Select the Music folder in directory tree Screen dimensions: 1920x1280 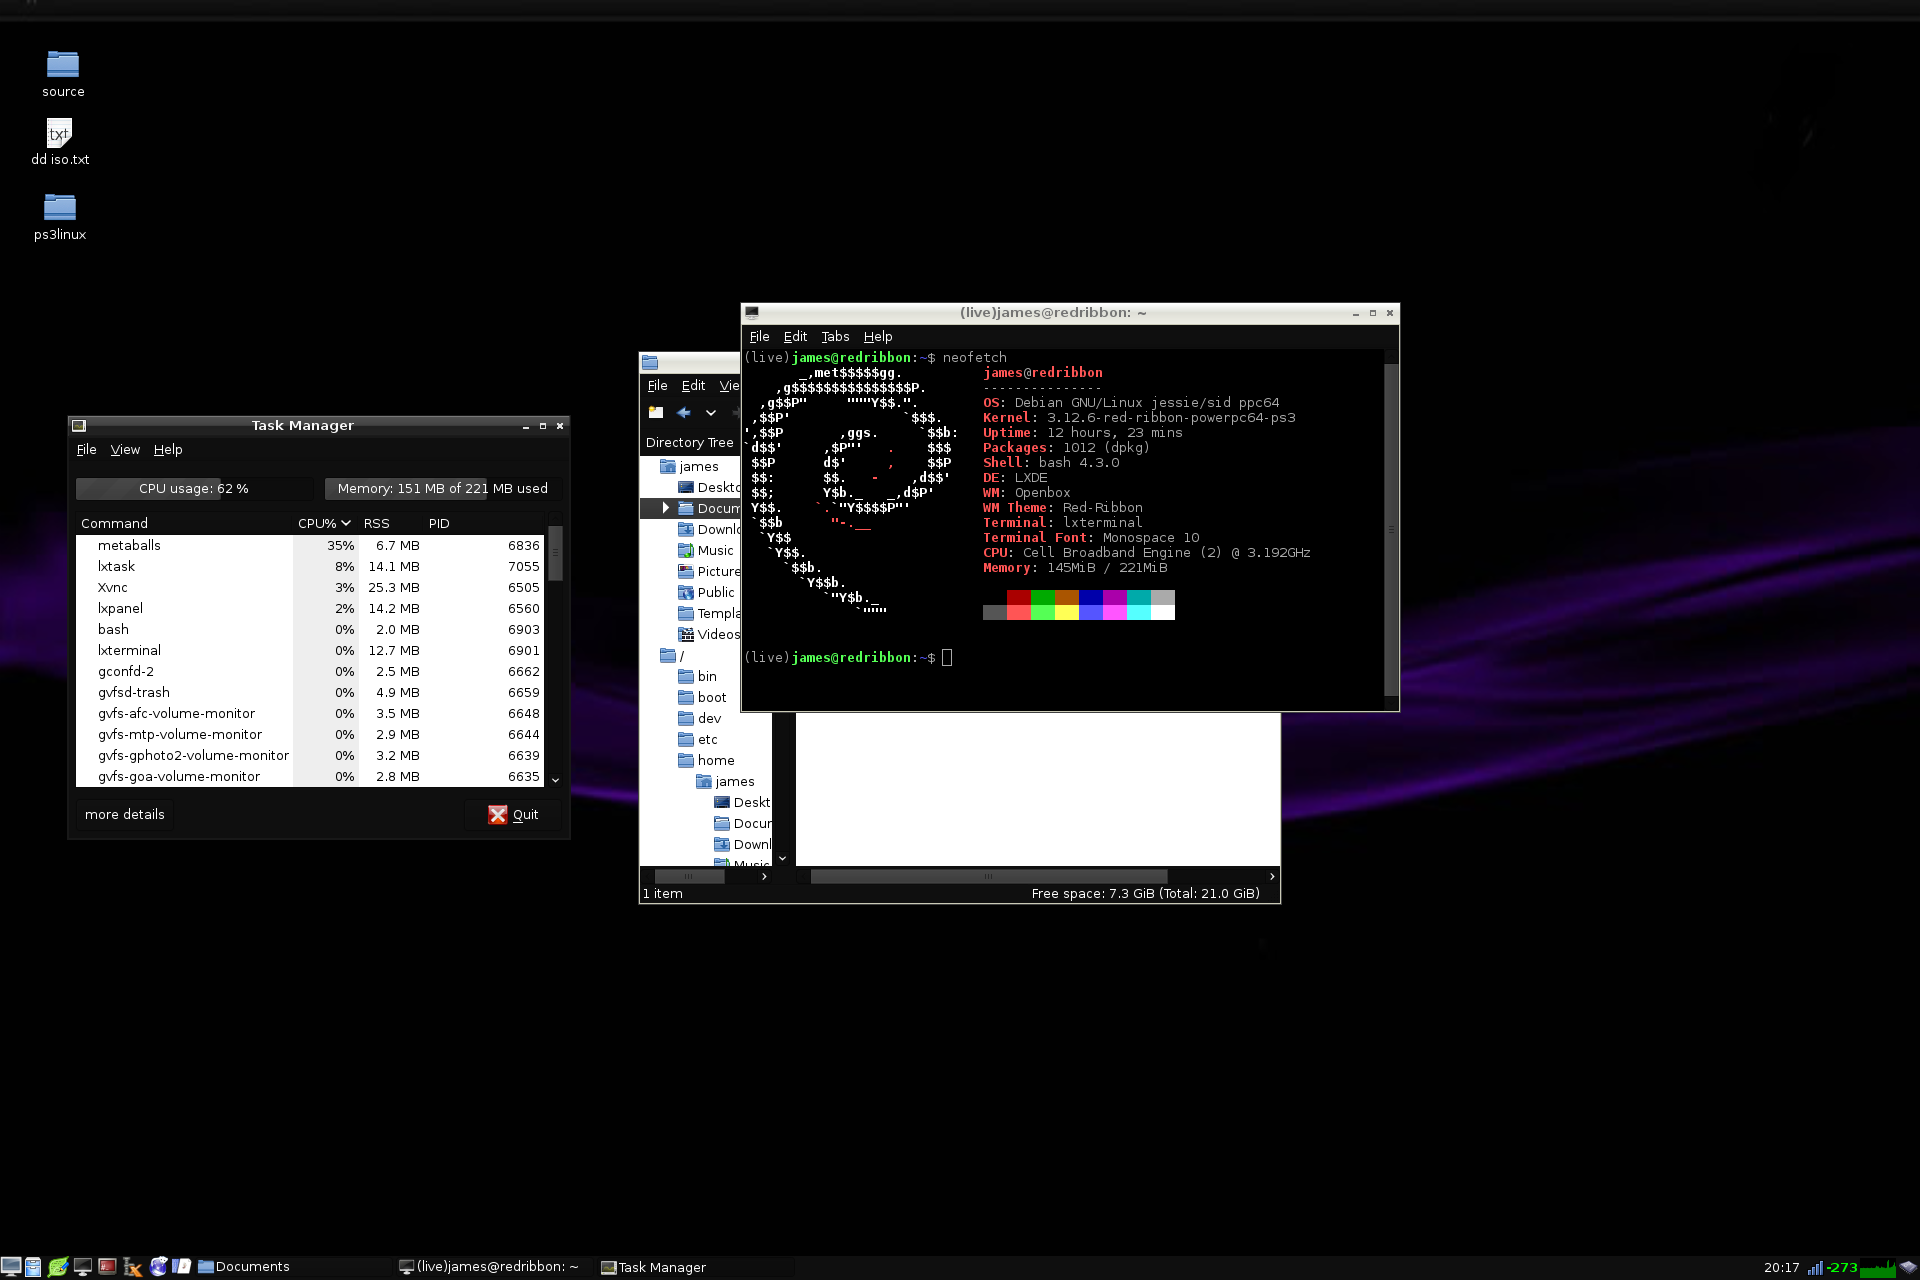715,551
